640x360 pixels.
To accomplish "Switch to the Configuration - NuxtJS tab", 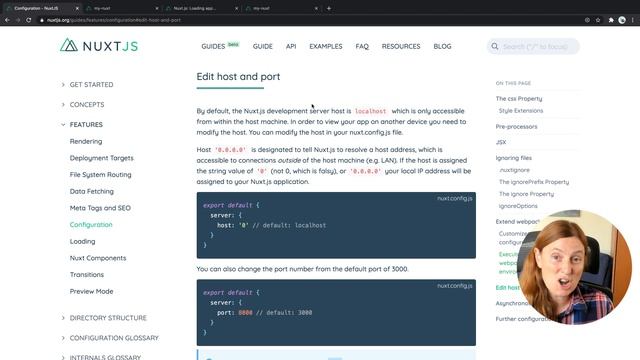I will click(x=41, y=8).
